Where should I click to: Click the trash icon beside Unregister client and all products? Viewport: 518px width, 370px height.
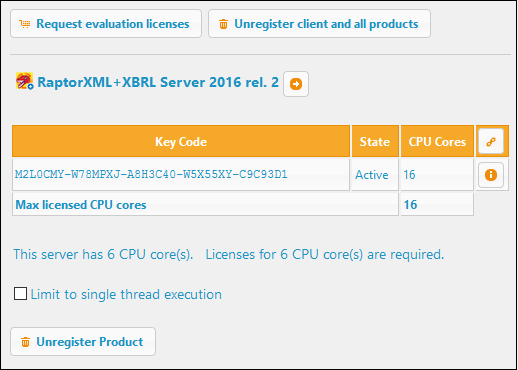point(223,24)
